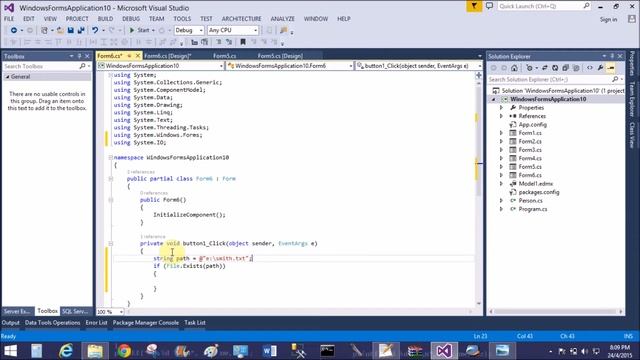Expand the Model1.edmx node
This screenshot has width=640, height=360.
point(502,184)
